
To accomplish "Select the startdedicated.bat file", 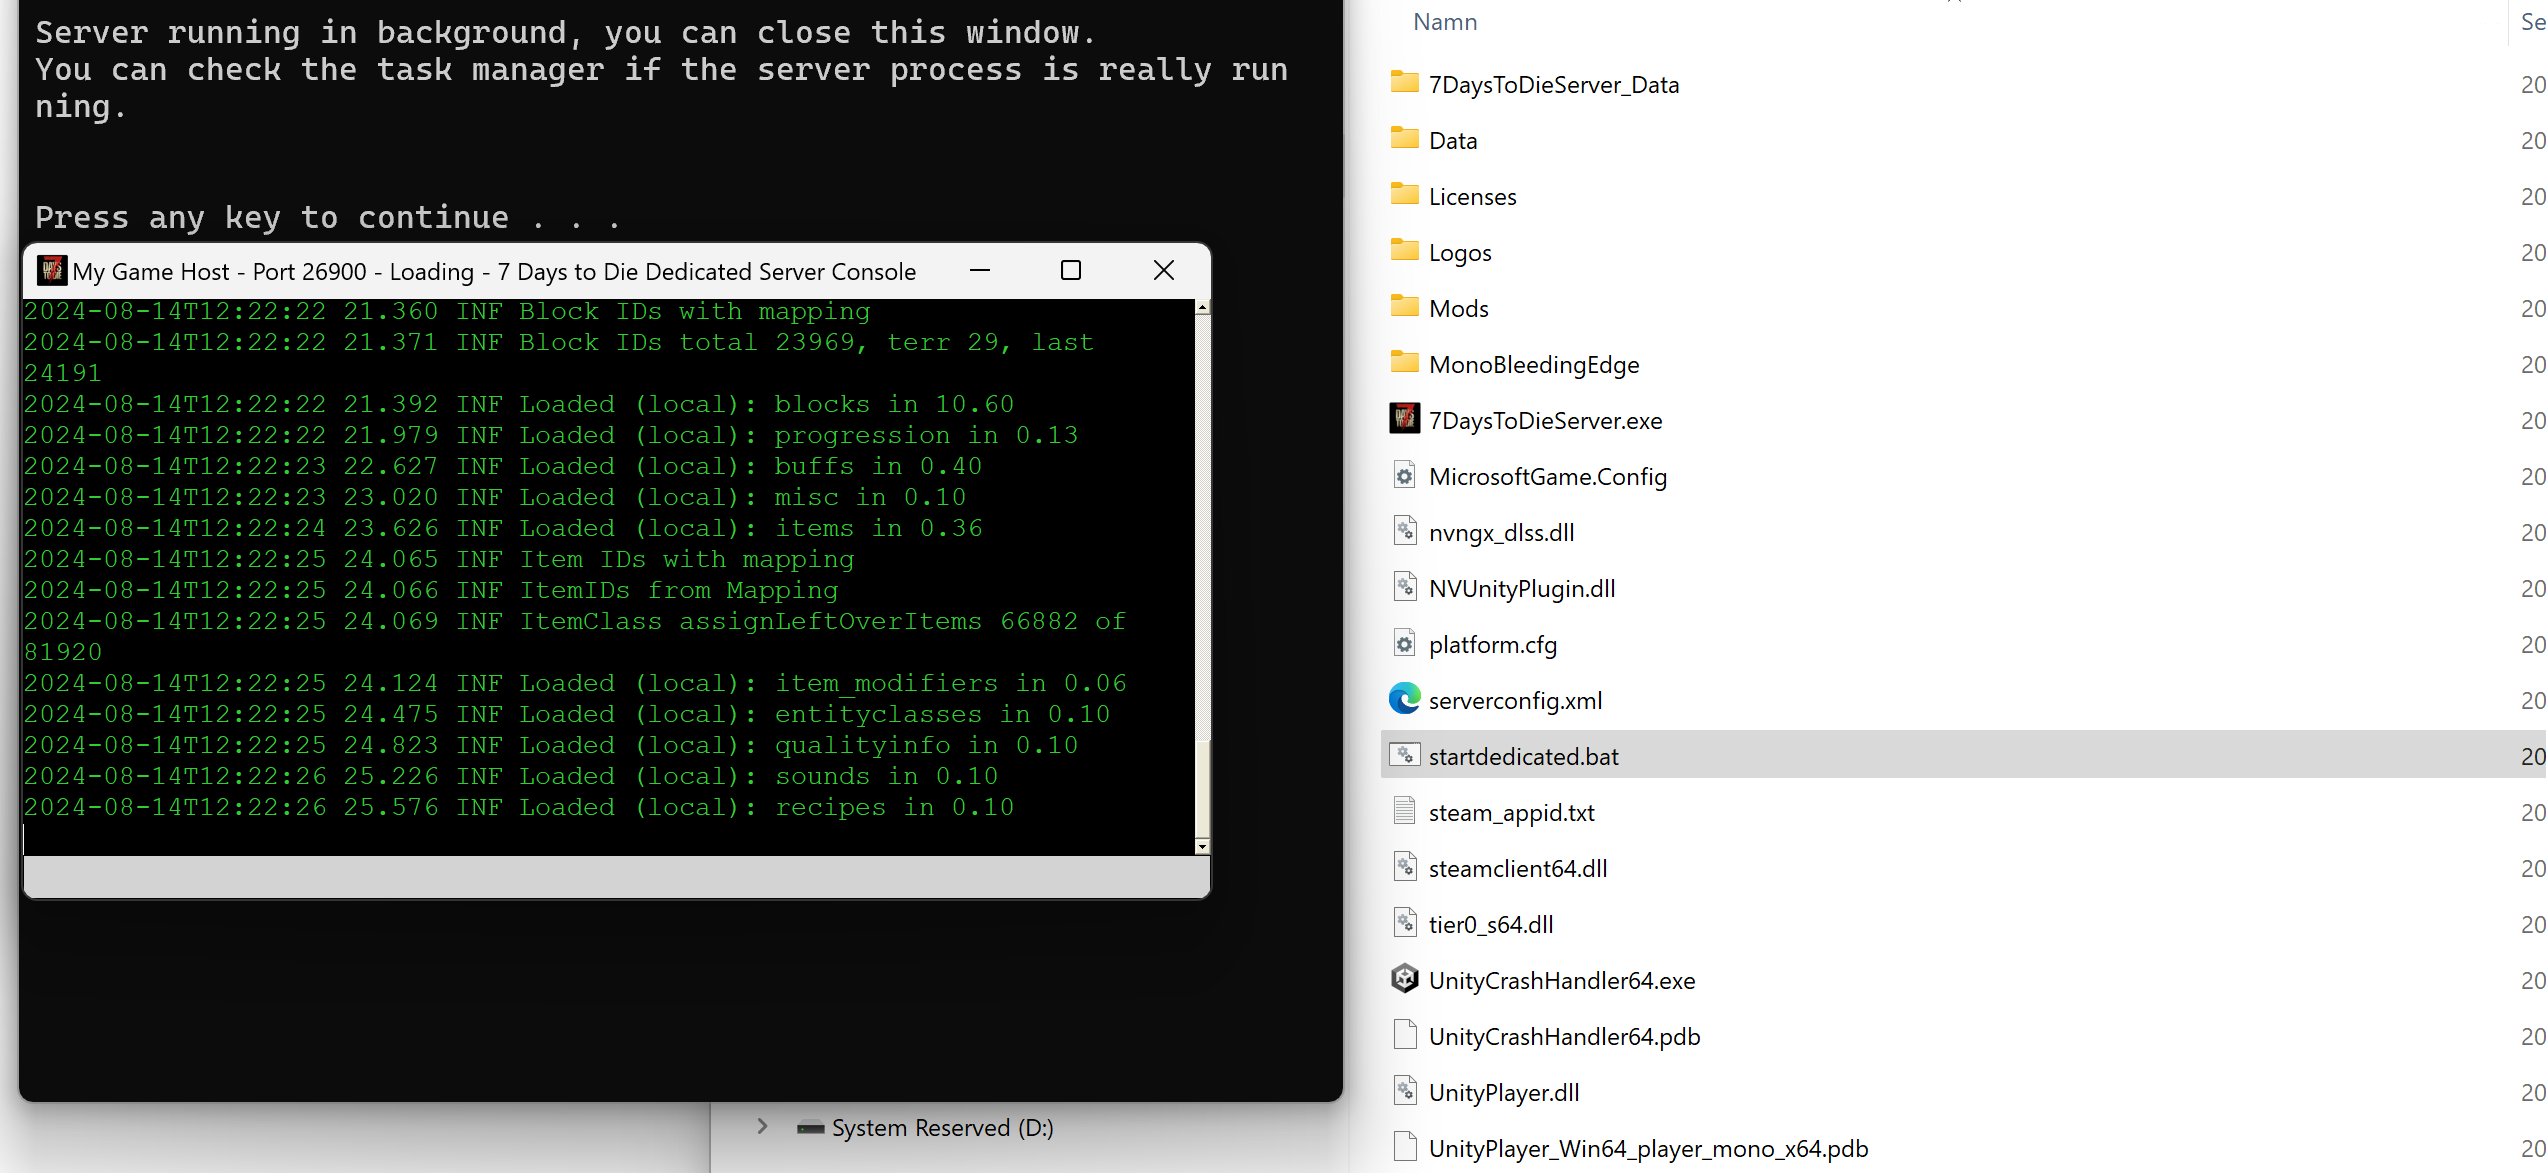I will [1522, 756].
